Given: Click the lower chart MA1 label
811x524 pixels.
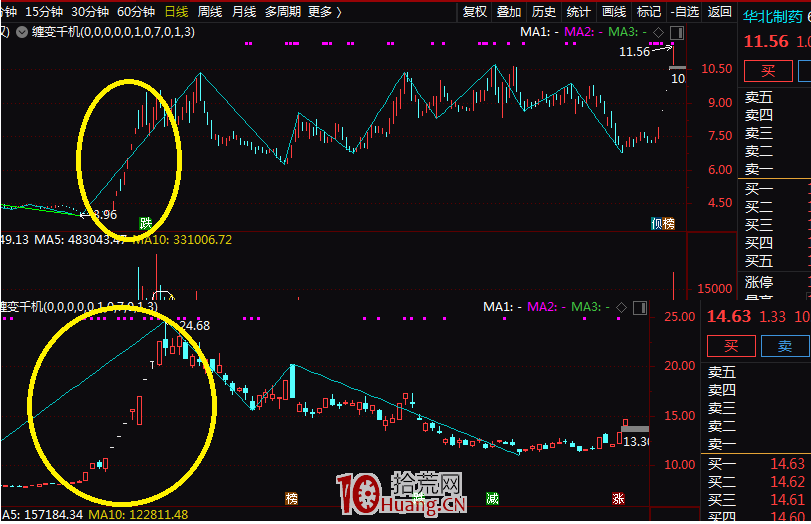Looking at the screenshot, I should [x=502, y=307].
